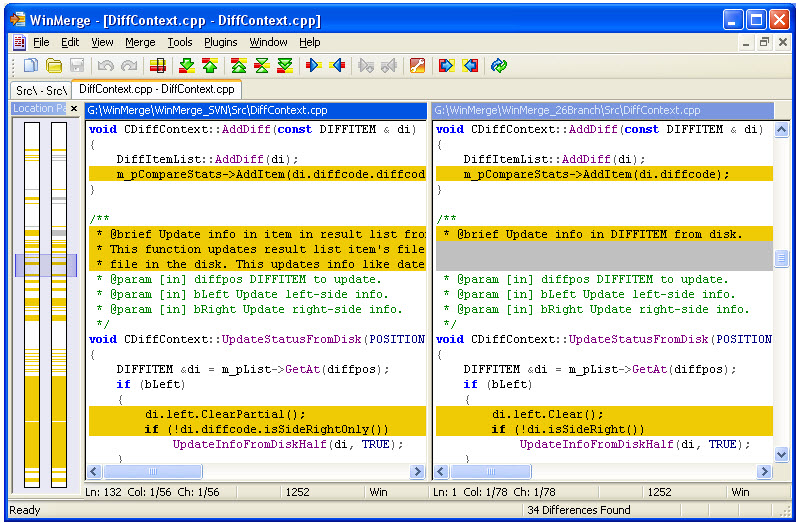Viewport: 796px width, 523px height.
Task: Click left line with di.diffcode.diffcod
Action: pos(257,174)
